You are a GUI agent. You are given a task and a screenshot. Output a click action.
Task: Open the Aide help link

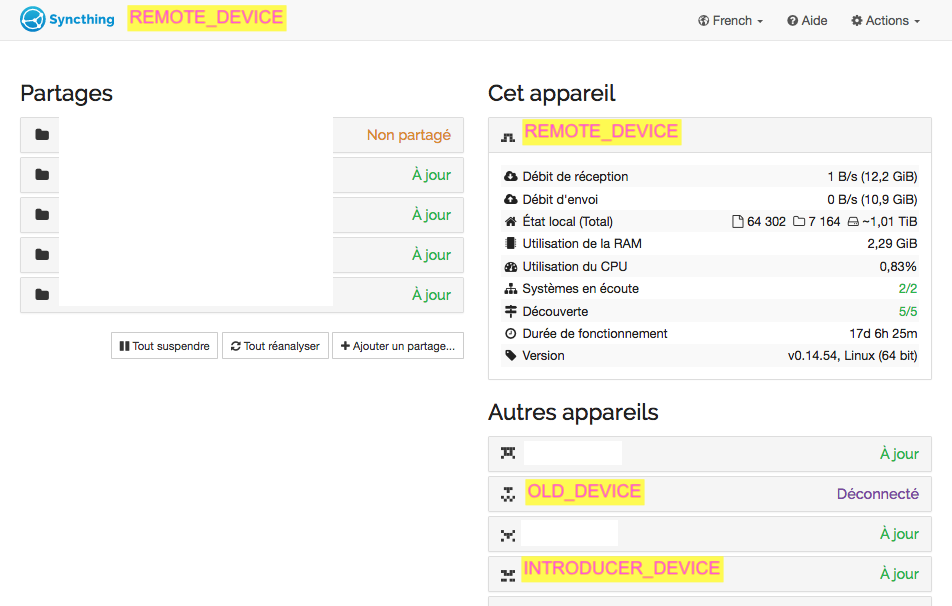click(x=807, y=21)
